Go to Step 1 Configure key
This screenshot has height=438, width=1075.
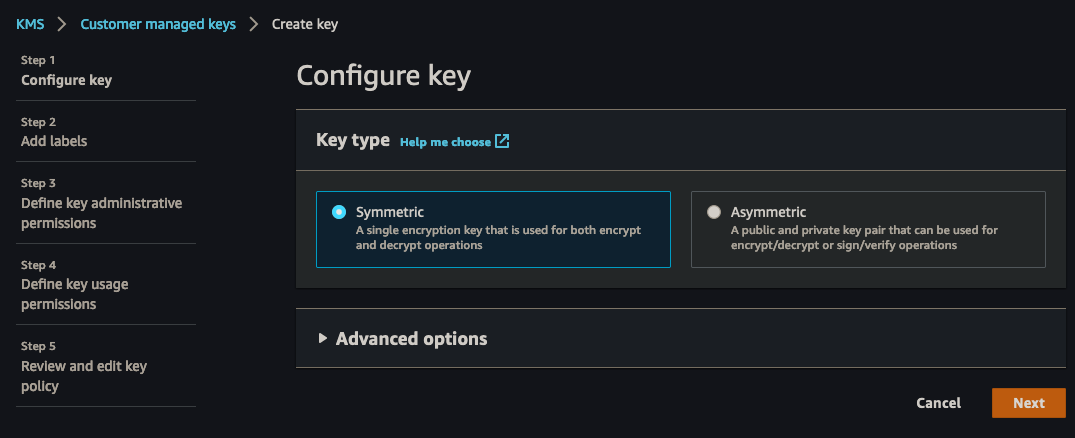(66, 80)
